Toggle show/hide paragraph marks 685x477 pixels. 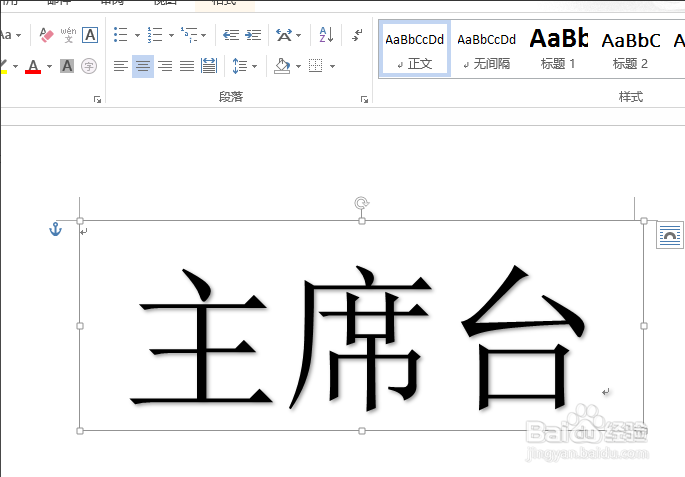tap(357, 35)
